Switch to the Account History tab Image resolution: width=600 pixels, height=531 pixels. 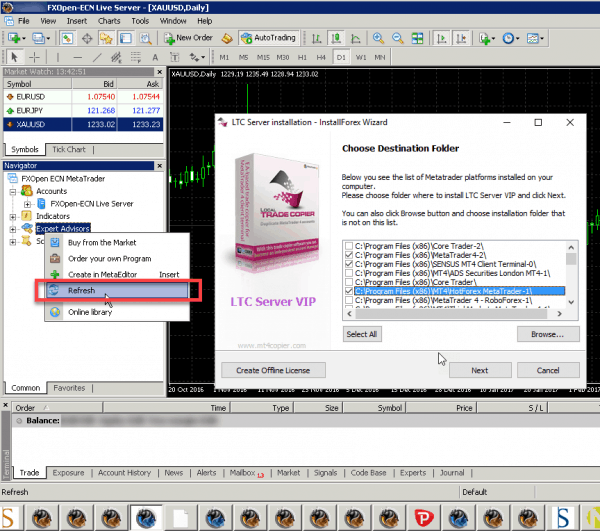[124, 473]
